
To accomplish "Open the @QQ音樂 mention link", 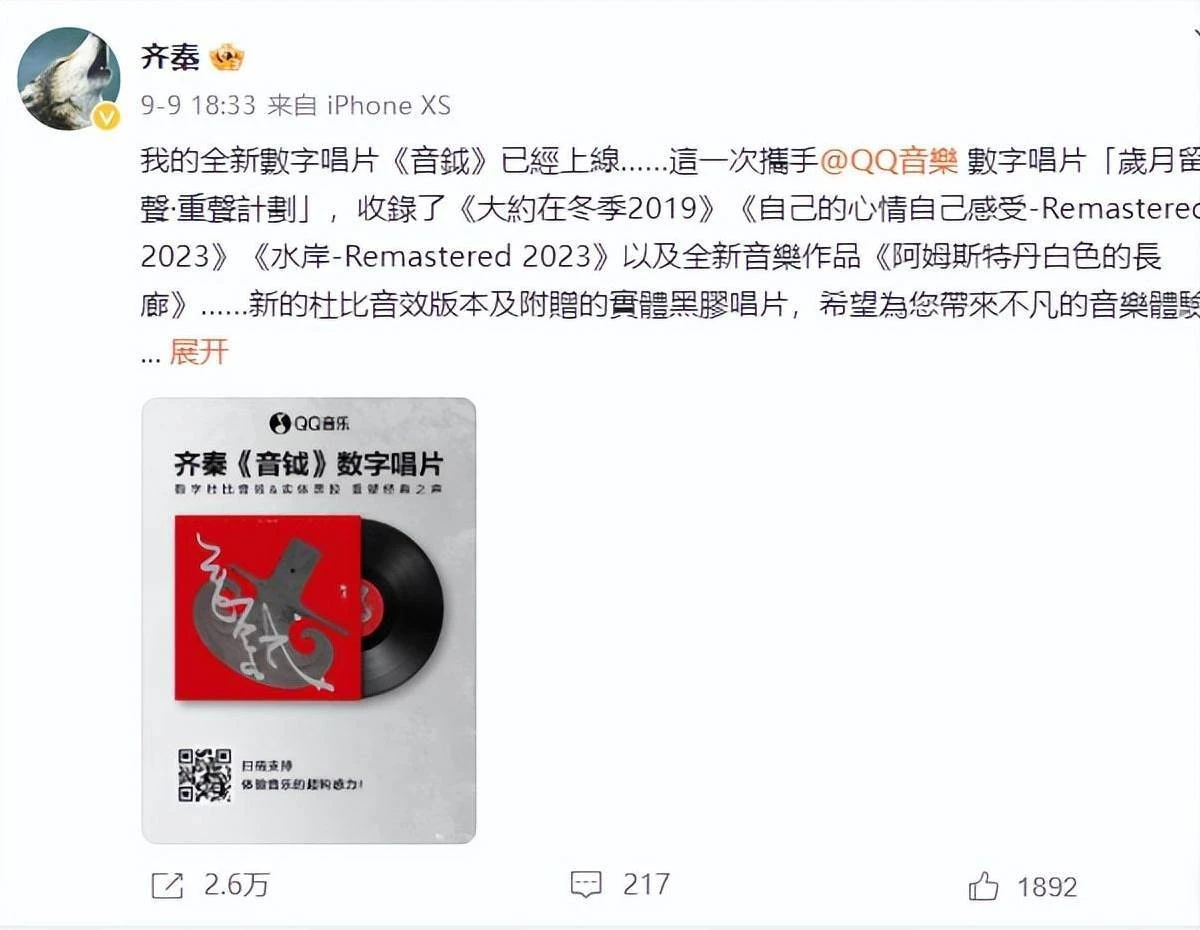I will pos(889,160).
